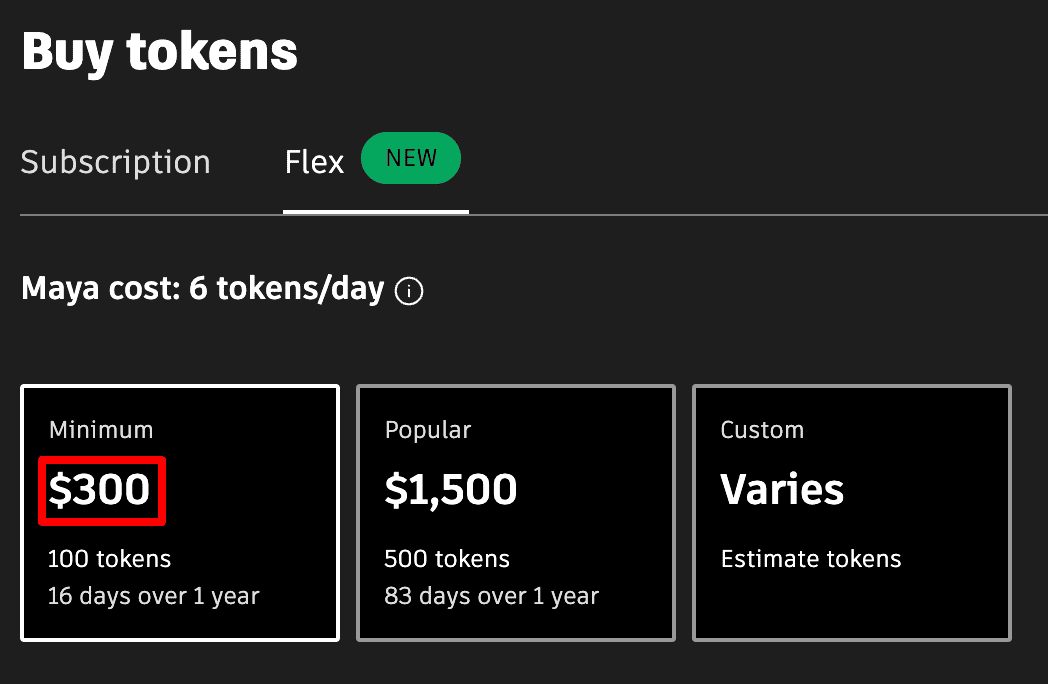
Task: Click the info icon beside Maya cost
Action: pos(409,291)
